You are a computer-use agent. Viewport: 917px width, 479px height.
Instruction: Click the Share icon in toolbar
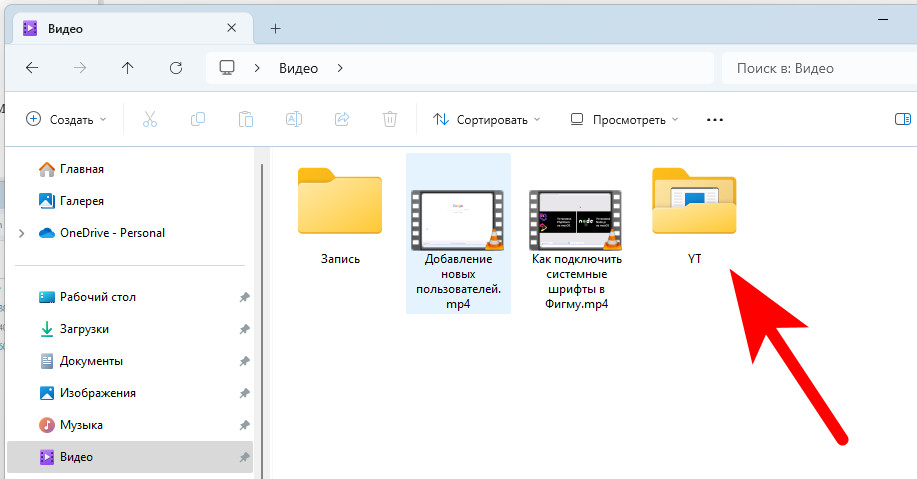click(x=342, y=119)
